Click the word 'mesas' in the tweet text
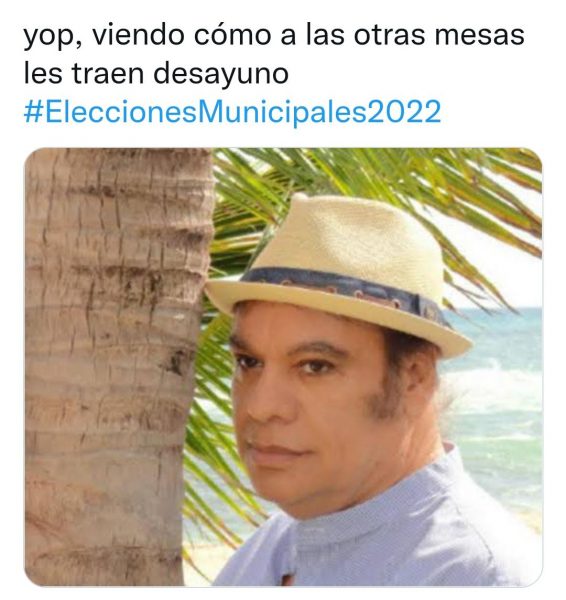The image size is (566, 600). 480,35
